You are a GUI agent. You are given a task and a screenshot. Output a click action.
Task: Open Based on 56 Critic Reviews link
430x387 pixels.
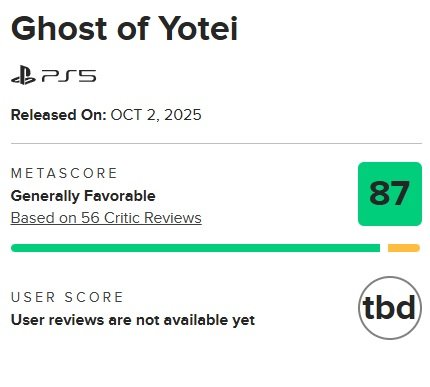click(x=106, y=218)
